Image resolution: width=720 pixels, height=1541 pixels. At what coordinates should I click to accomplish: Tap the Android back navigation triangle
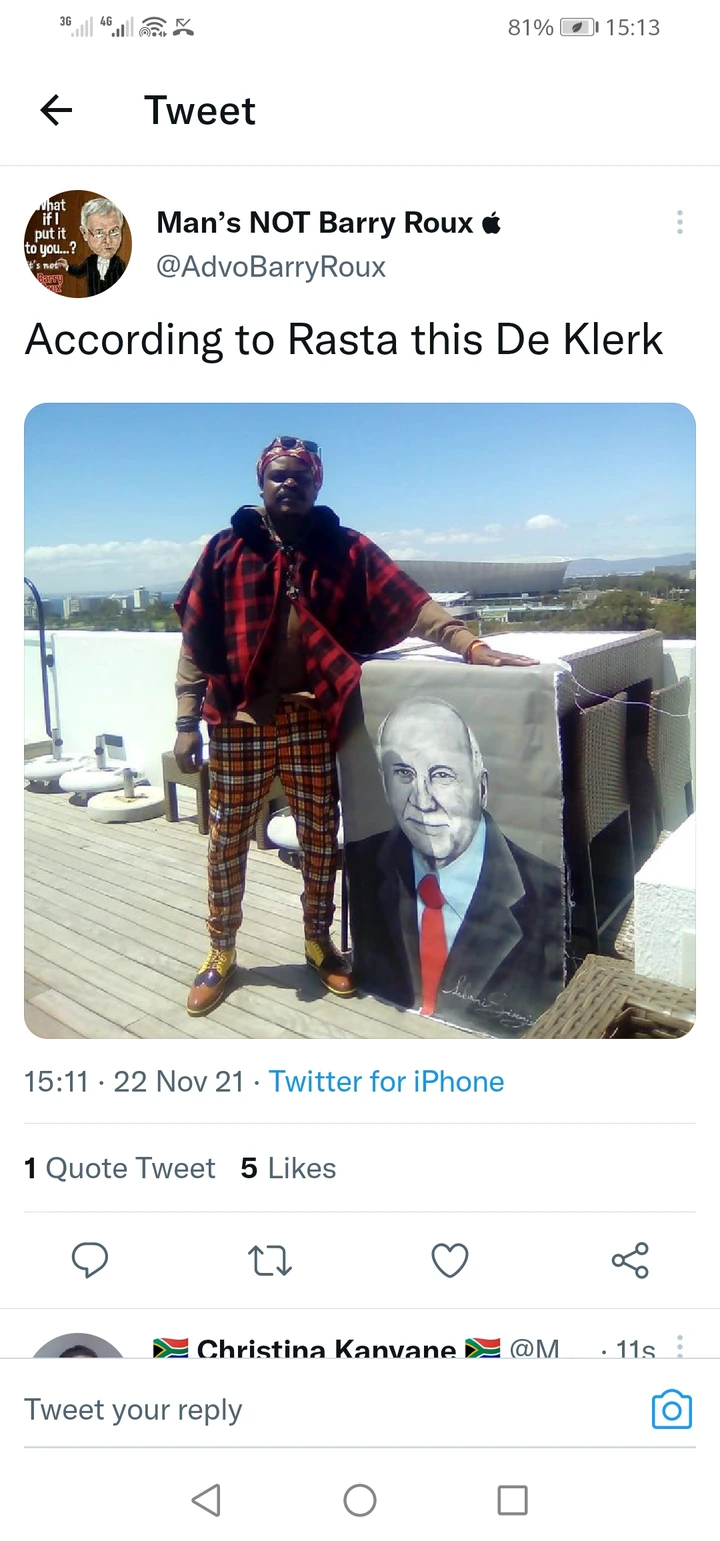point(206,1499)
